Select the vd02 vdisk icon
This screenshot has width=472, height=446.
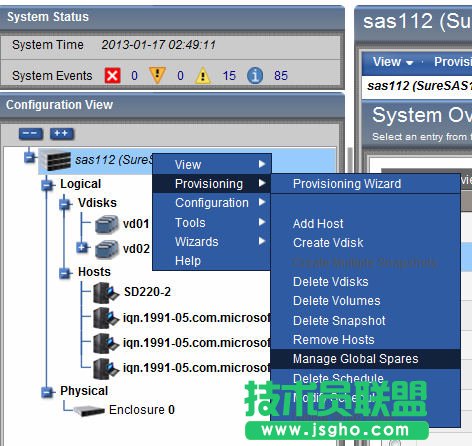[x=106, y=249]
